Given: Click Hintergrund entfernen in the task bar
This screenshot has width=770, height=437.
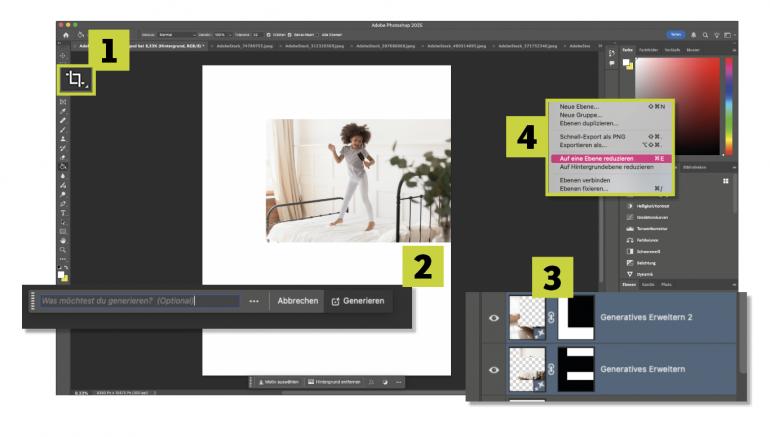Looking at the screenshot, I should pyautogui.click(x=334, y=382).
